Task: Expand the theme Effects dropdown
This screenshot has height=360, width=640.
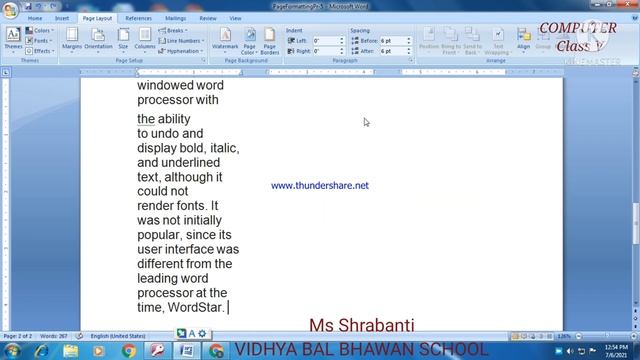Action: 40,51
